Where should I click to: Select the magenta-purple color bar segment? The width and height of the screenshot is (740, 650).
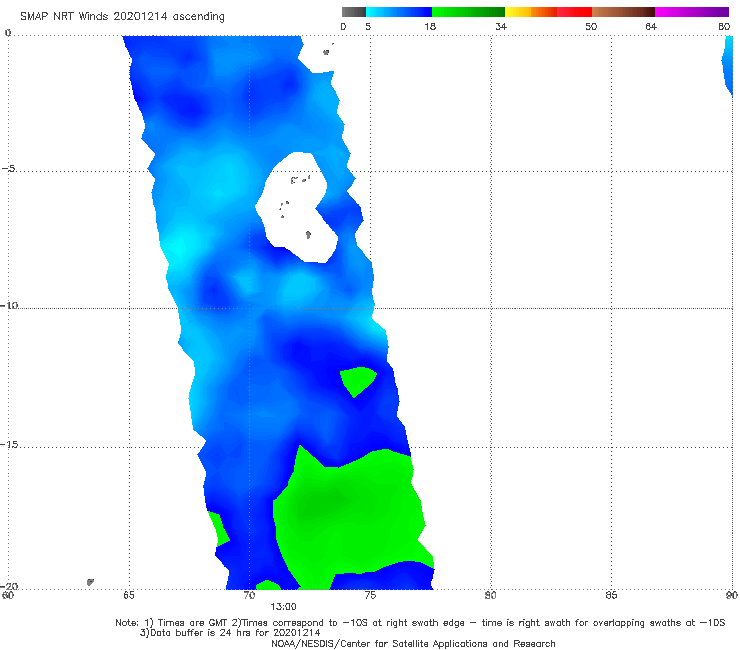[x=692, y=12]
